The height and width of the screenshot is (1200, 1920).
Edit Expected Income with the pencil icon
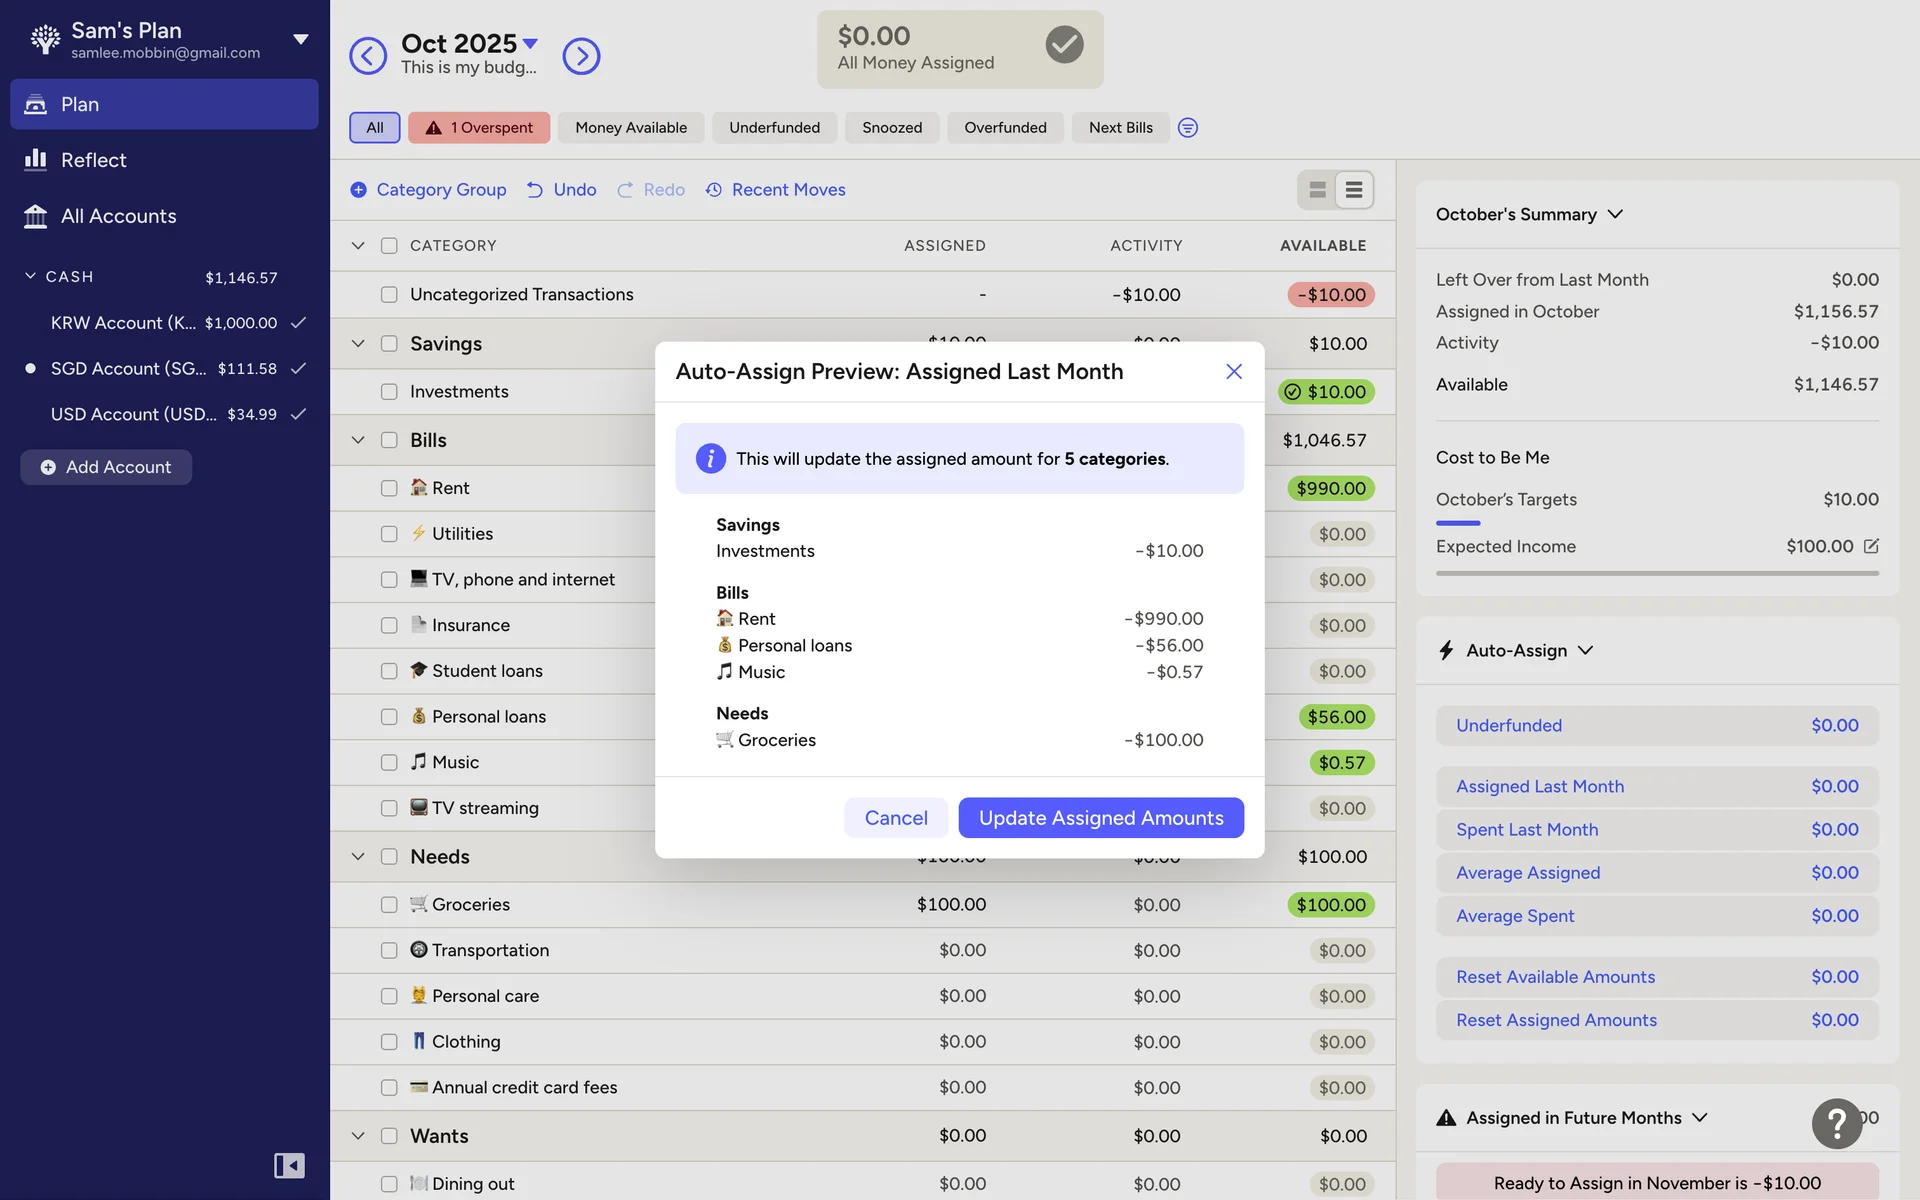(1871, 546)
